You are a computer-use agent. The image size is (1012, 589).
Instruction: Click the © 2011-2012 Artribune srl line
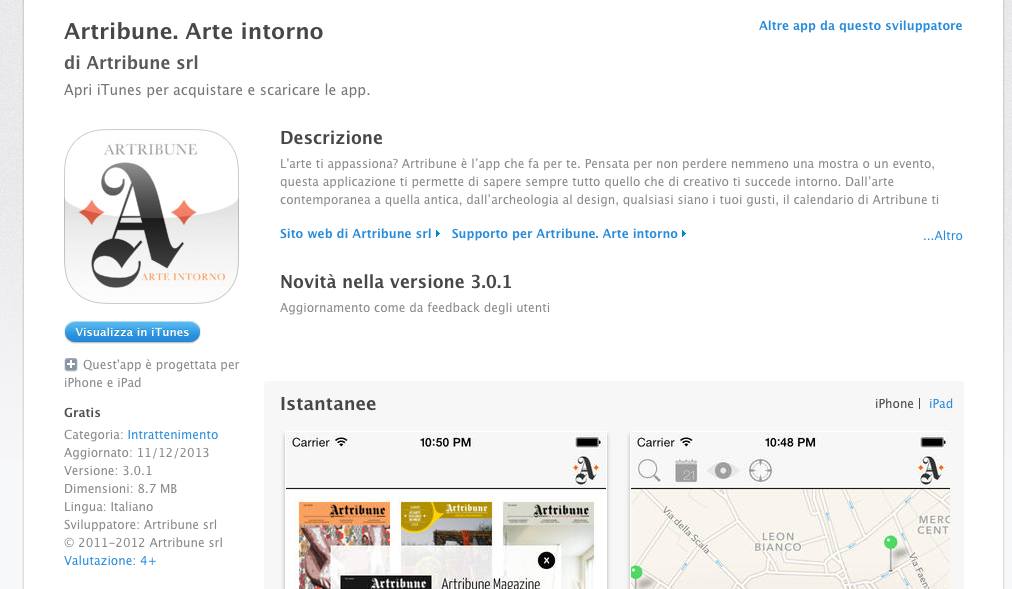pyautogui.click(x=143, y=543)
